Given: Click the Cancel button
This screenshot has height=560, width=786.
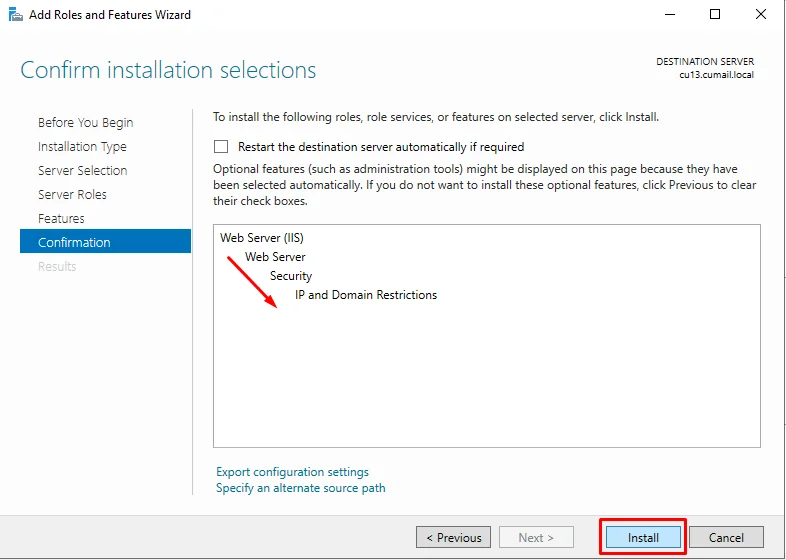Looking at the screenshot, I should pyautogui.click(x=726, y=537).
